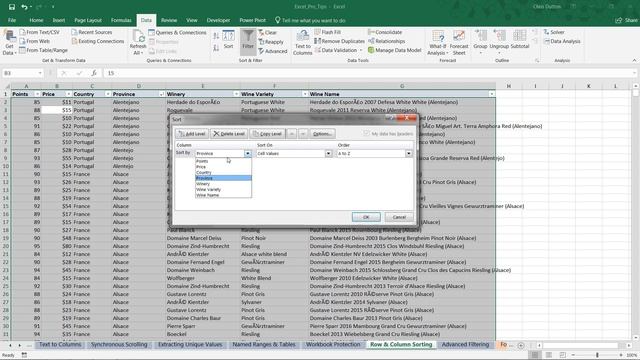Image resolution: width=640 pixels, height=360 pixels.
Task: Click the Group outline button
Action: [x=480, y=42]
